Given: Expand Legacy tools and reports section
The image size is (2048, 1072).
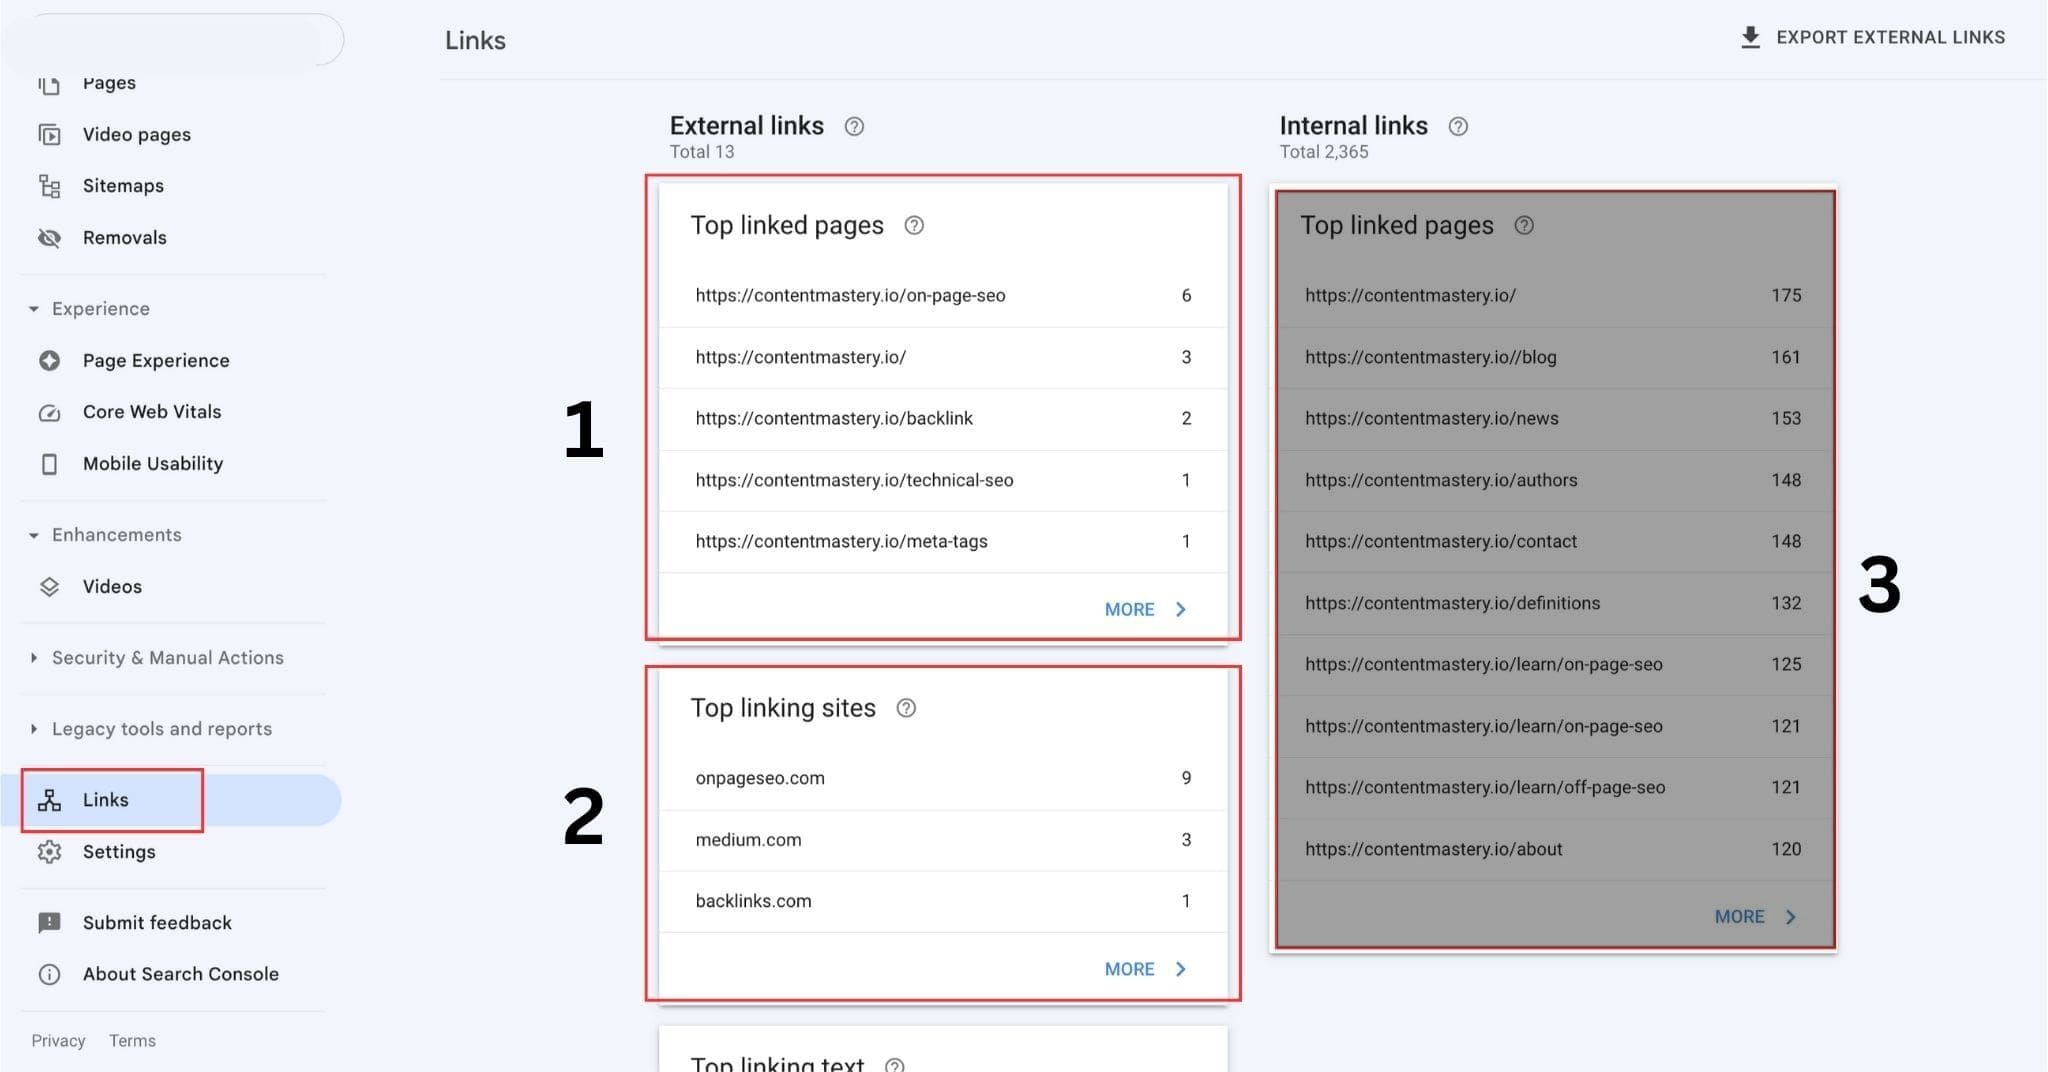Looking at the screenshot, I should coord(34,729).
